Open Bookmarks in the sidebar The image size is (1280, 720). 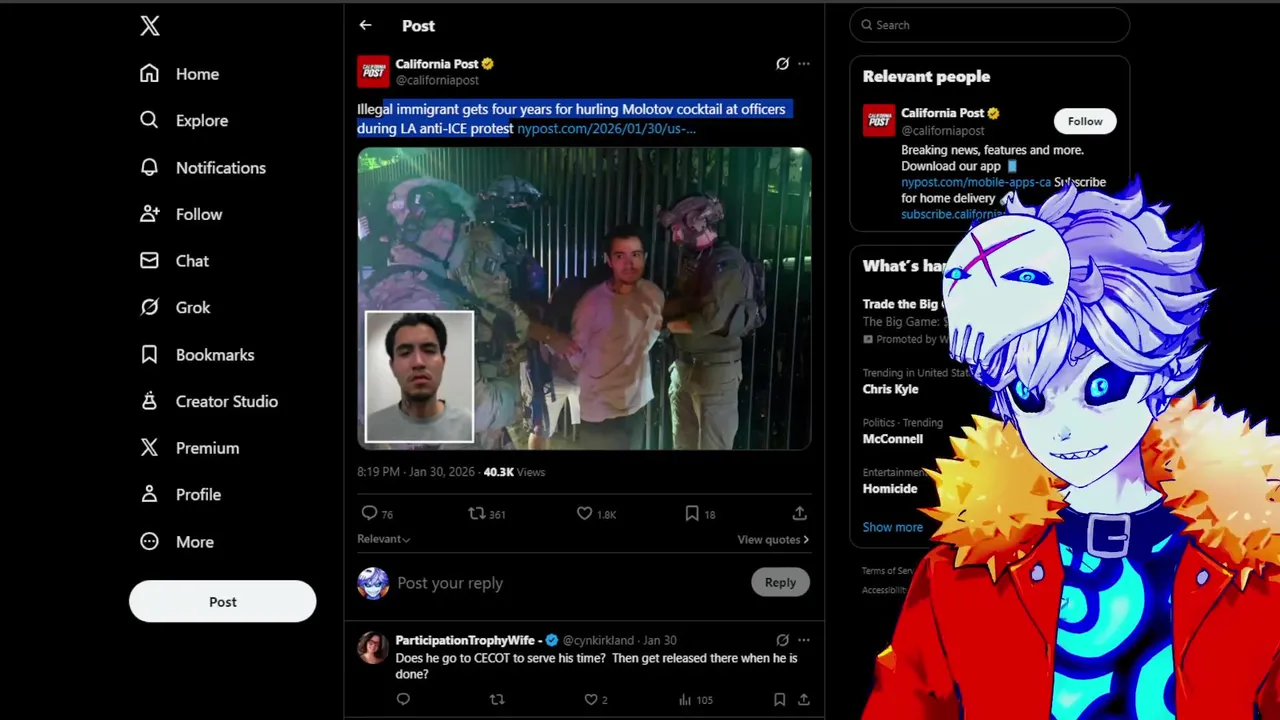click(196, 355)
